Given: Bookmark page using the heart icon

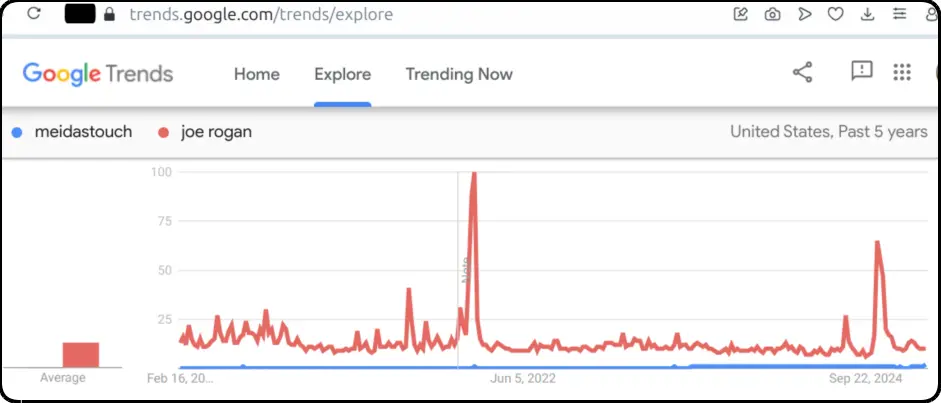Looking at the screenshot, I should coord(835,14).
